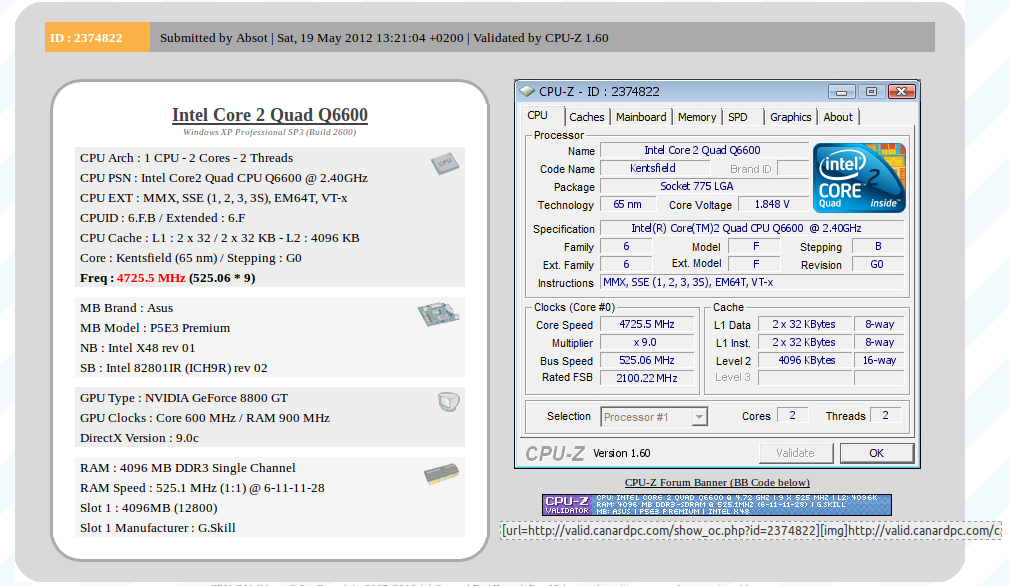The width and height of the screenshot is (1009, 586).
Task: Click the RAM Speed 525.1 MHz line
Action: (x=202, y=488)
